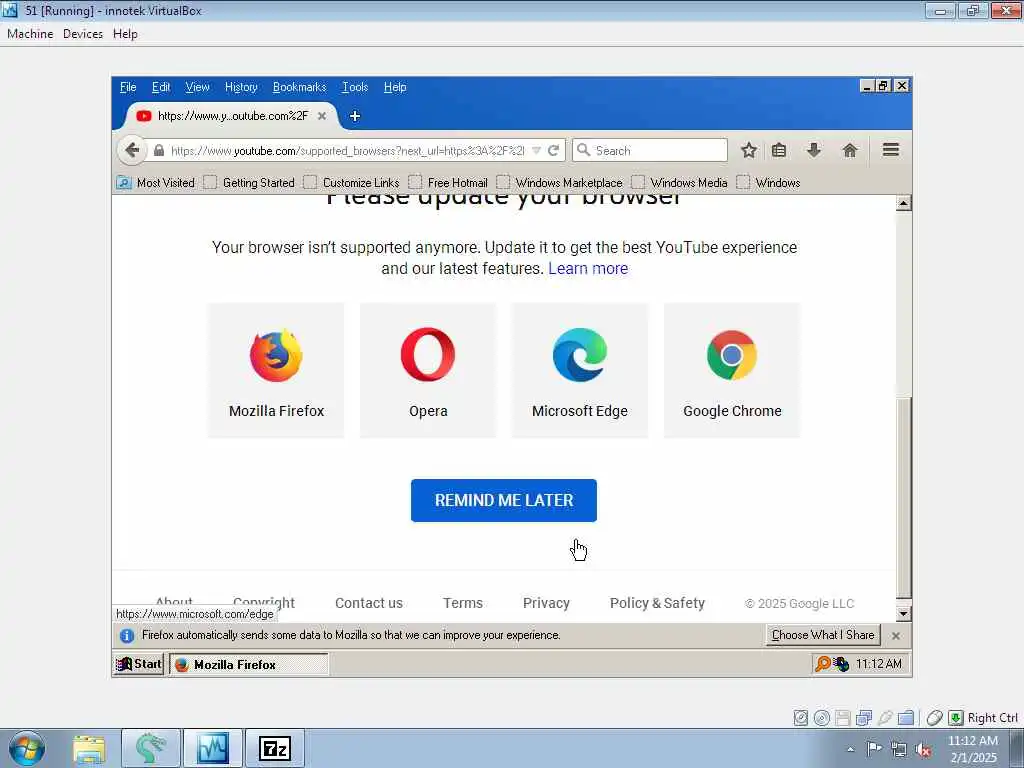Click the VirtualBox optical disk status icon
Viewport: 1024px width, 768px height.
(x=822, y=718)
